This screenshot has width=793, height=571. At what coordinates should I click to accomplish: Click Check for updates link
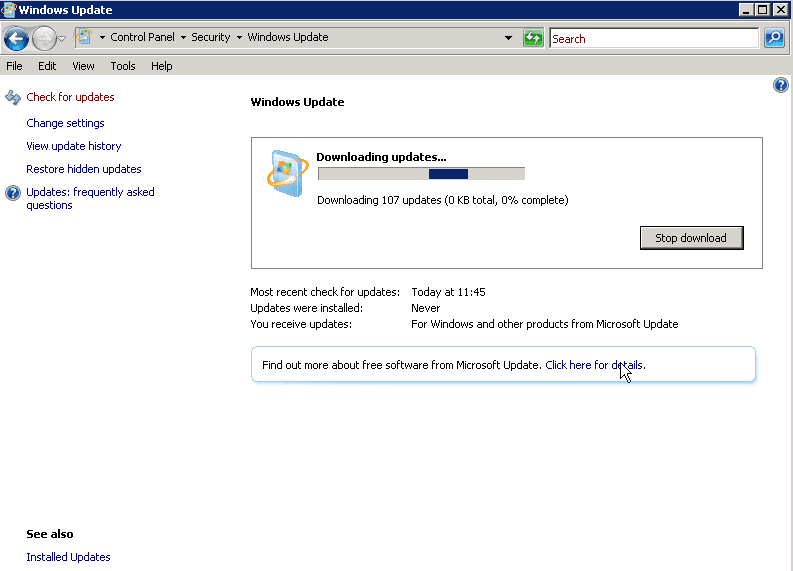coord(70,97)
